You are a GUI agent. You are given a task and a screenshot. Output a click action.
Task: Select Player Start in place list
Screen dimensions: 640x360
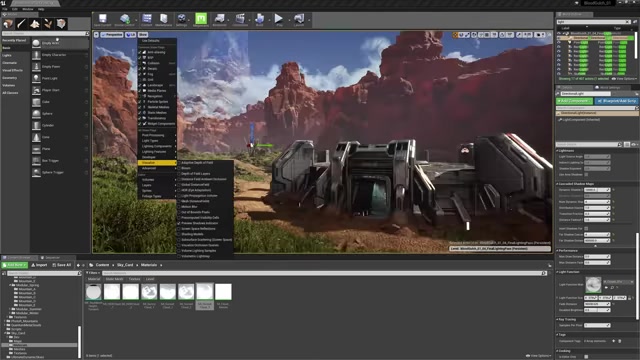(60, 90)
